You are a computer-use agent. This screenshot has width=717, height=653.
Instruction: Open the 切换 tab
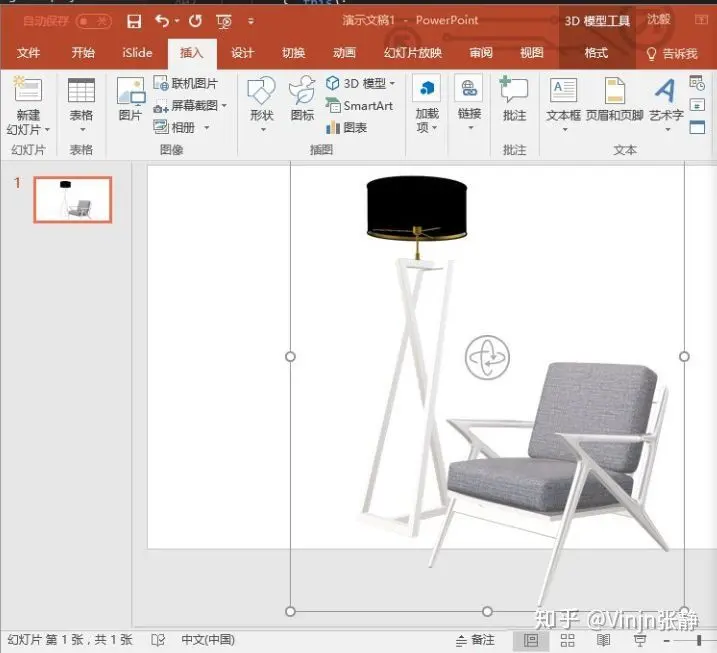coord(294,53)
